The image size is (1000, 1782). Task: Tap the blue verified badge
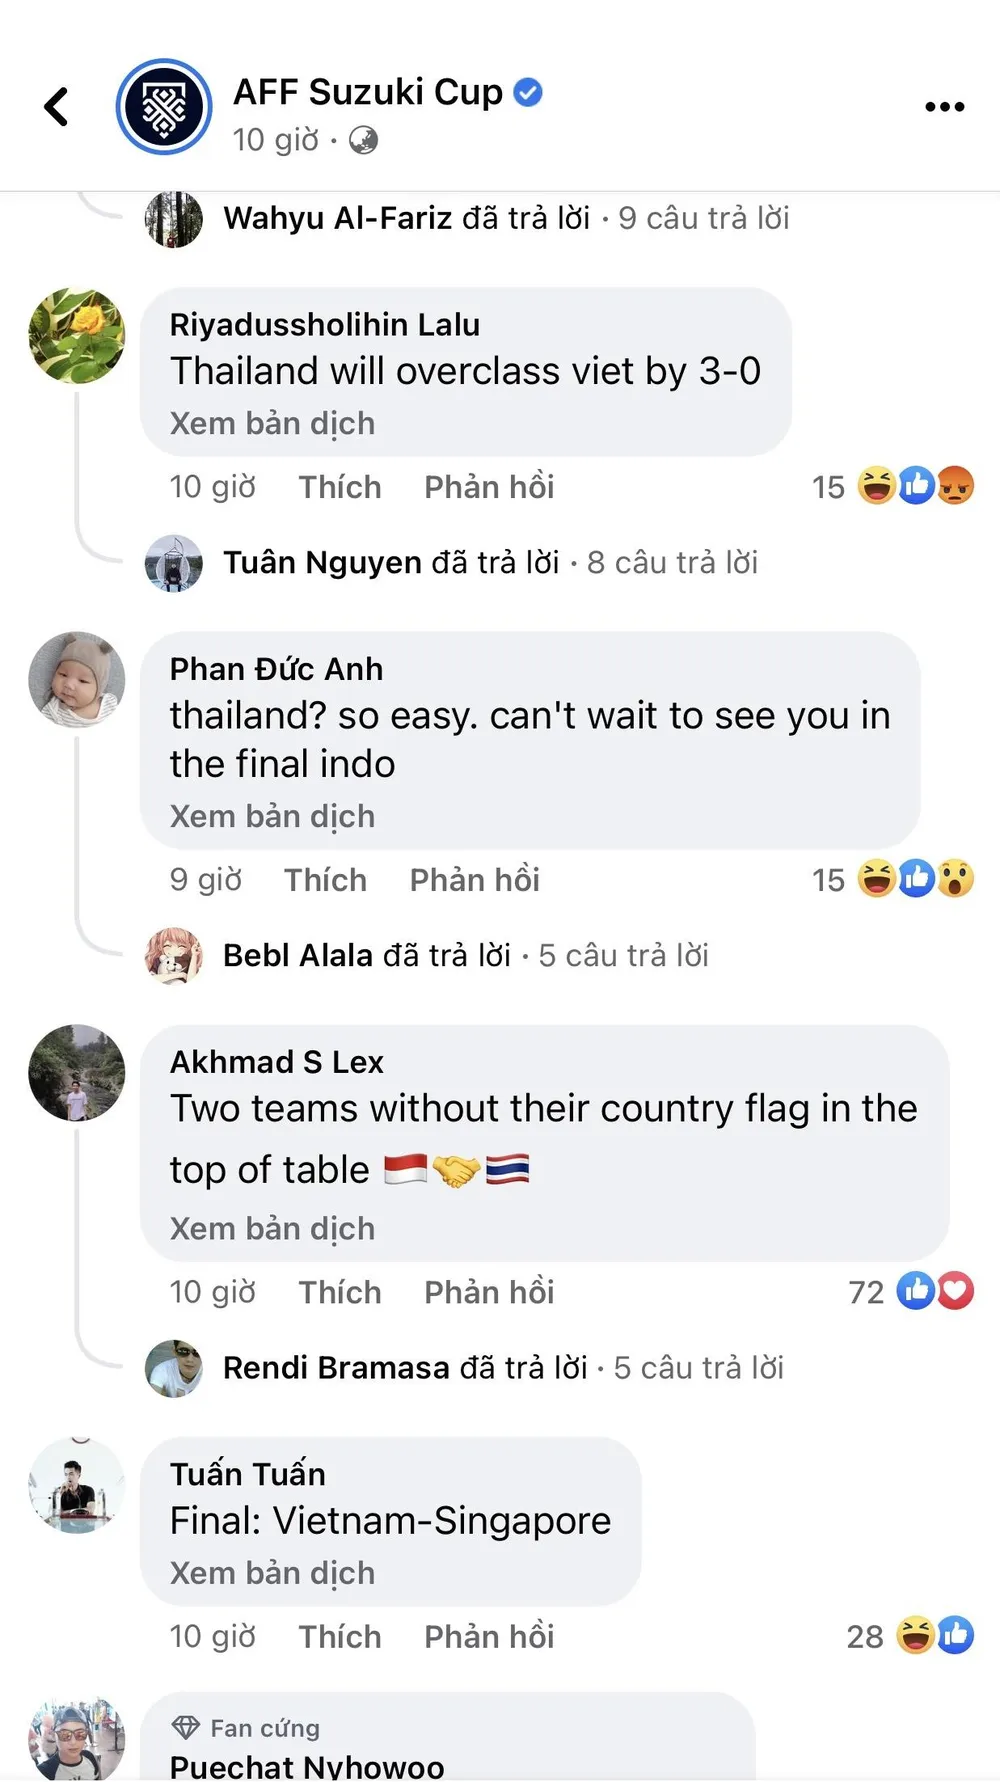(528, 93)
